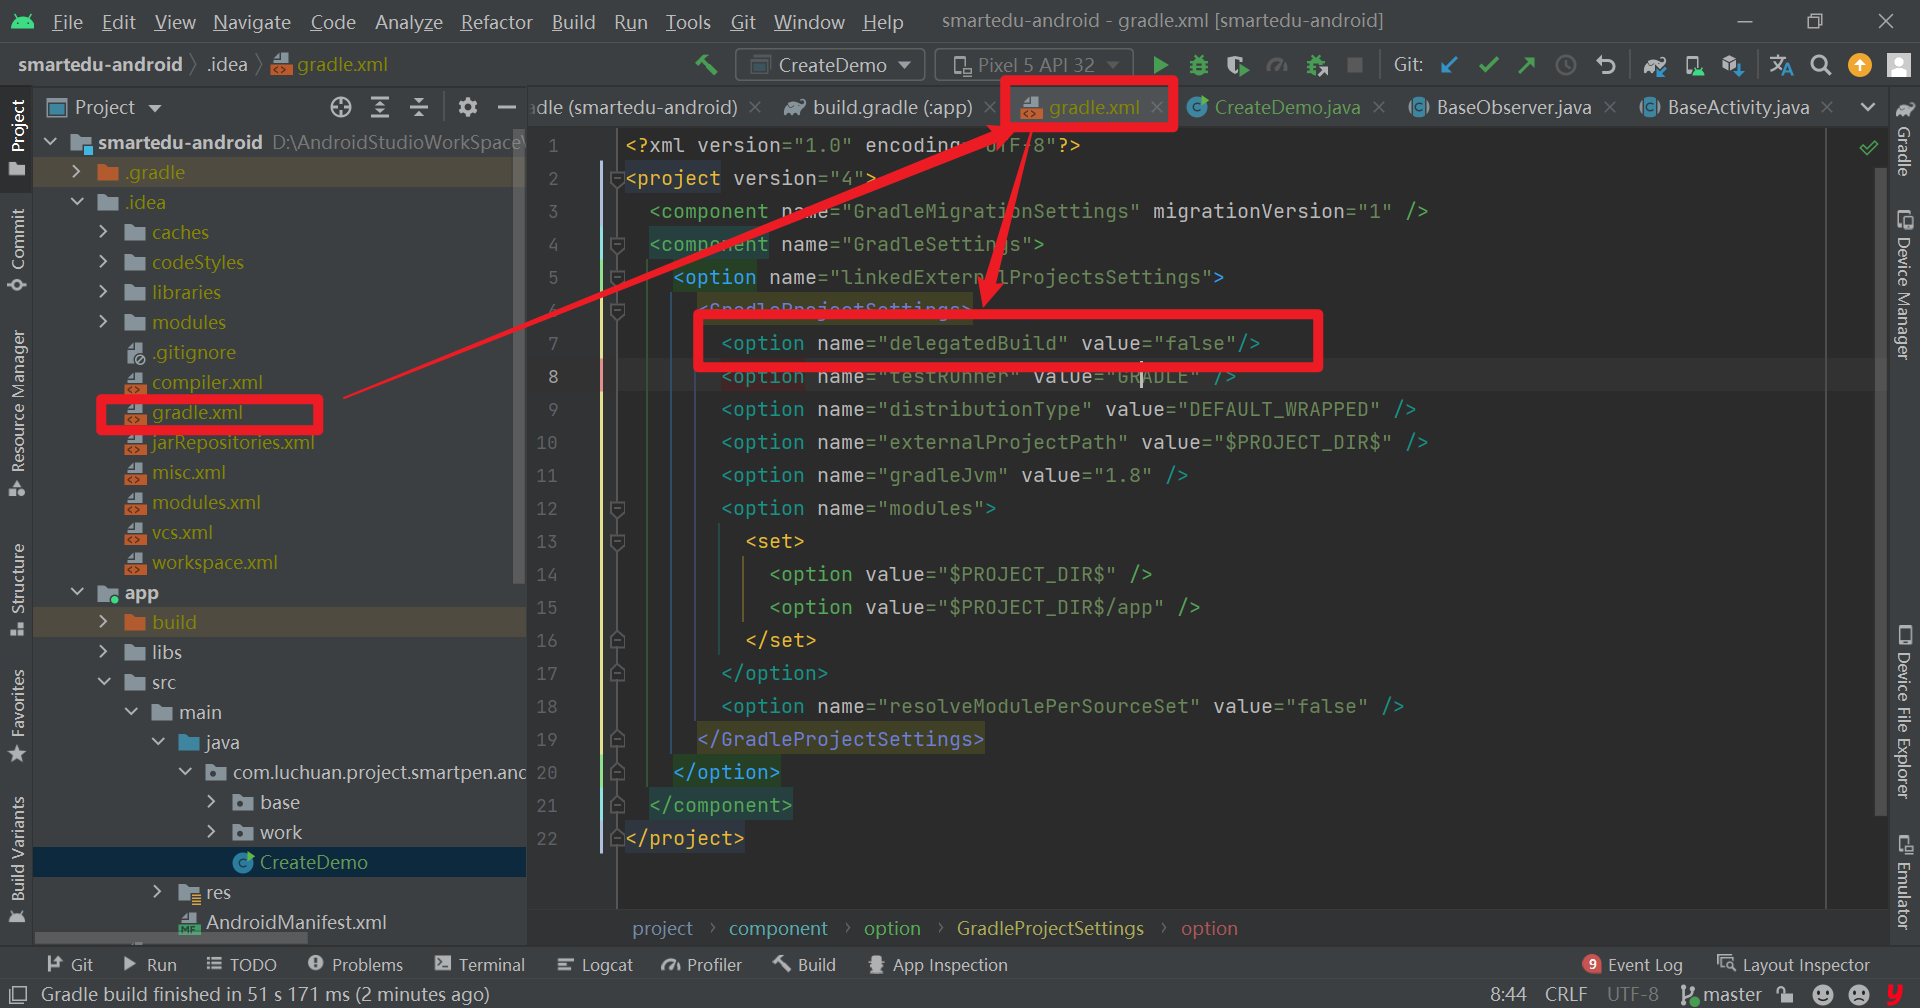The height and width of the screenshot is (1008, 1920).
Task: Open the Terminal tool window
Action: pos(479,965)
